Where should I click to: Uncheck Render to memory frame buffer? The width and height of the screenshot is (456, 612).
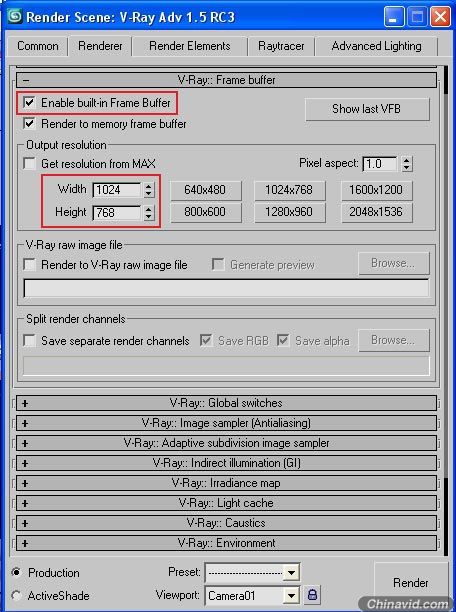(29, 124)
